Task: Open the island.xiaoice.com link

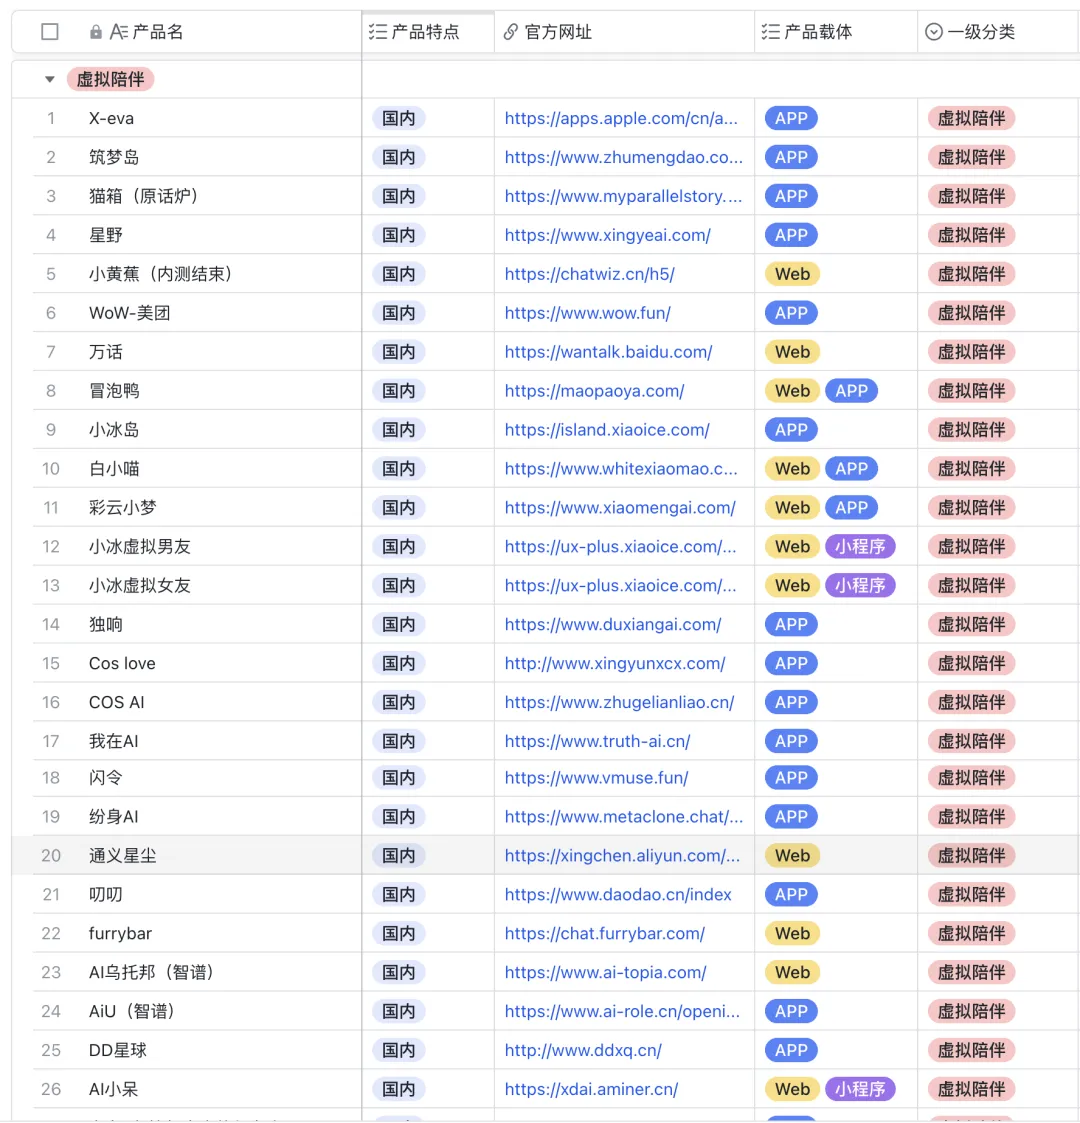Action: 607,430
